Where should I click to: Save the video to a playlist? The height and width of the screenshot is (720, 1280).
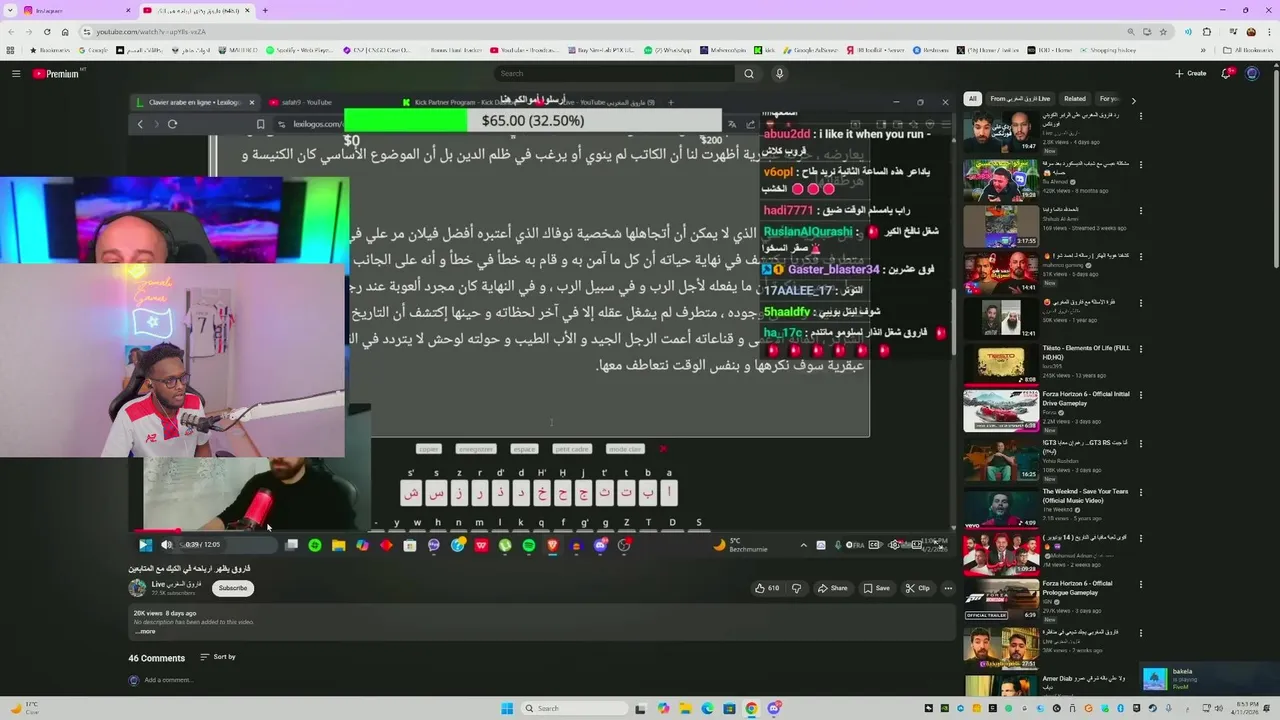coord(876,588)
